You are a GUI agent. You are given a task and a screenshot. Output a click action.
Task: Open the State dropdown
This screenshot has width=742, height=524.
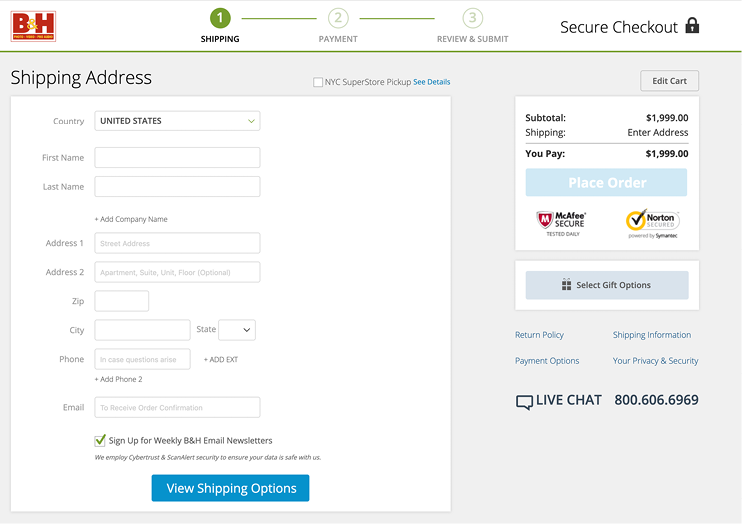[236, 330]
